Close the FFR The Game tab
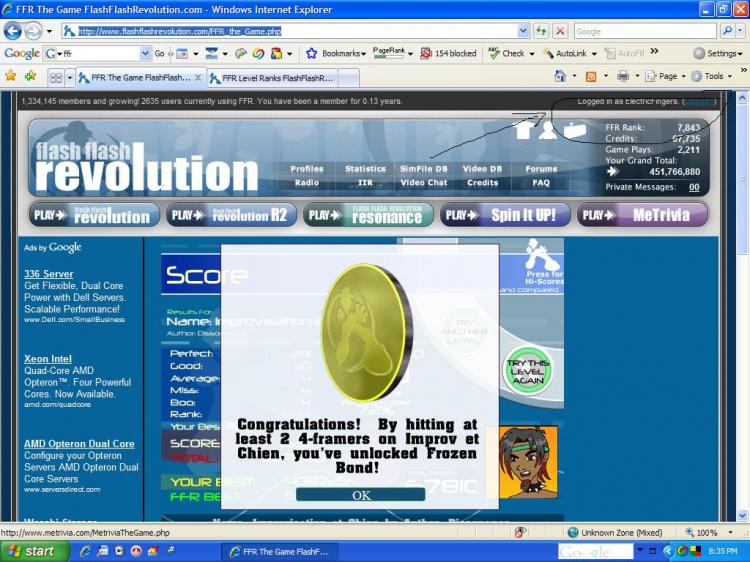Screen dimensions: 750x562 (x=199, y=77)
